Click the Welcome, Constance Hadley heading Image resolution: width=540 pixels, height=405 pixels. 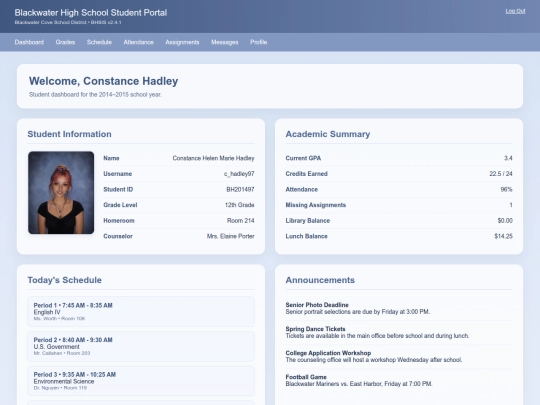pyautogui.click(x=103, y=81)
